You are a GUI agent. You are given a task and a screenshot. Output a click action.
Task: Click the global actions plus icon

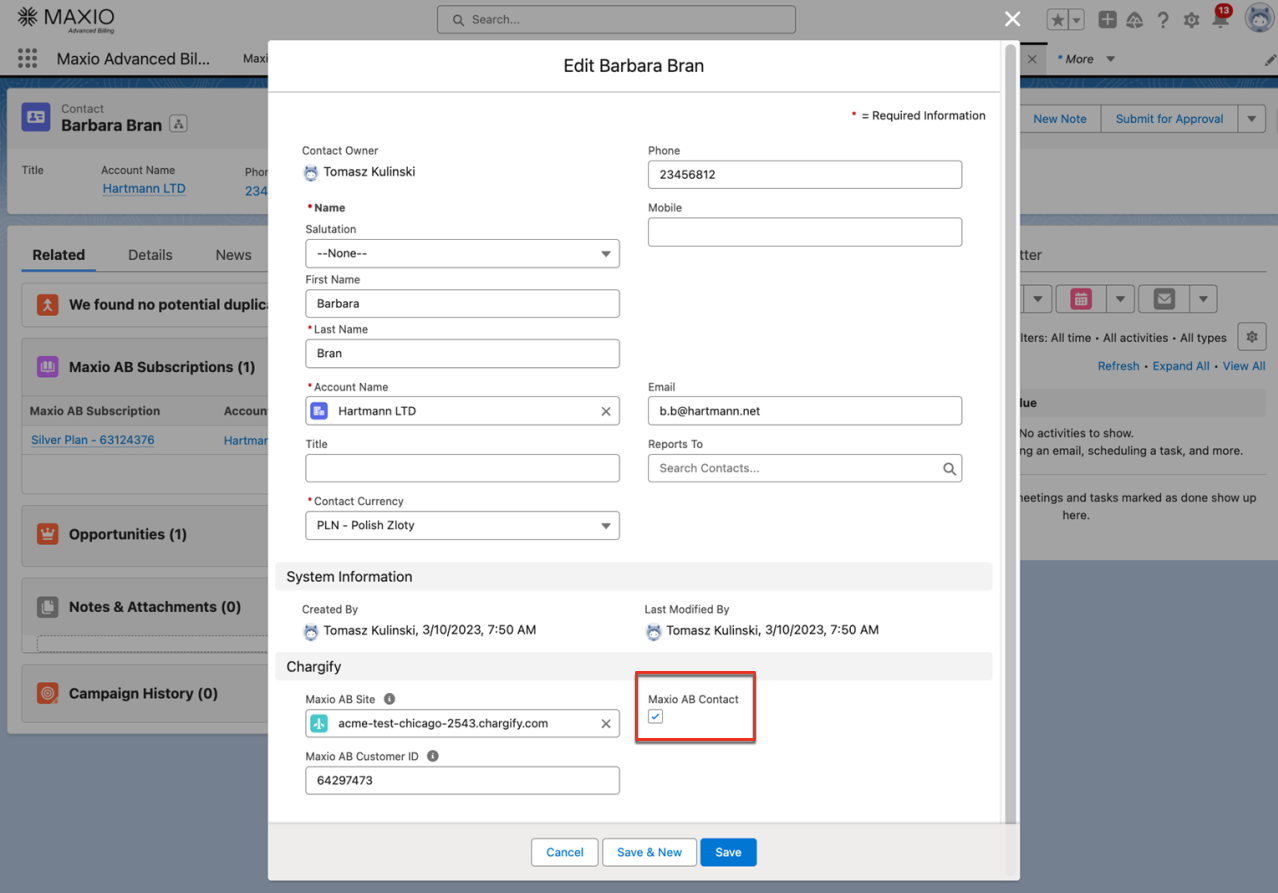1107,20
